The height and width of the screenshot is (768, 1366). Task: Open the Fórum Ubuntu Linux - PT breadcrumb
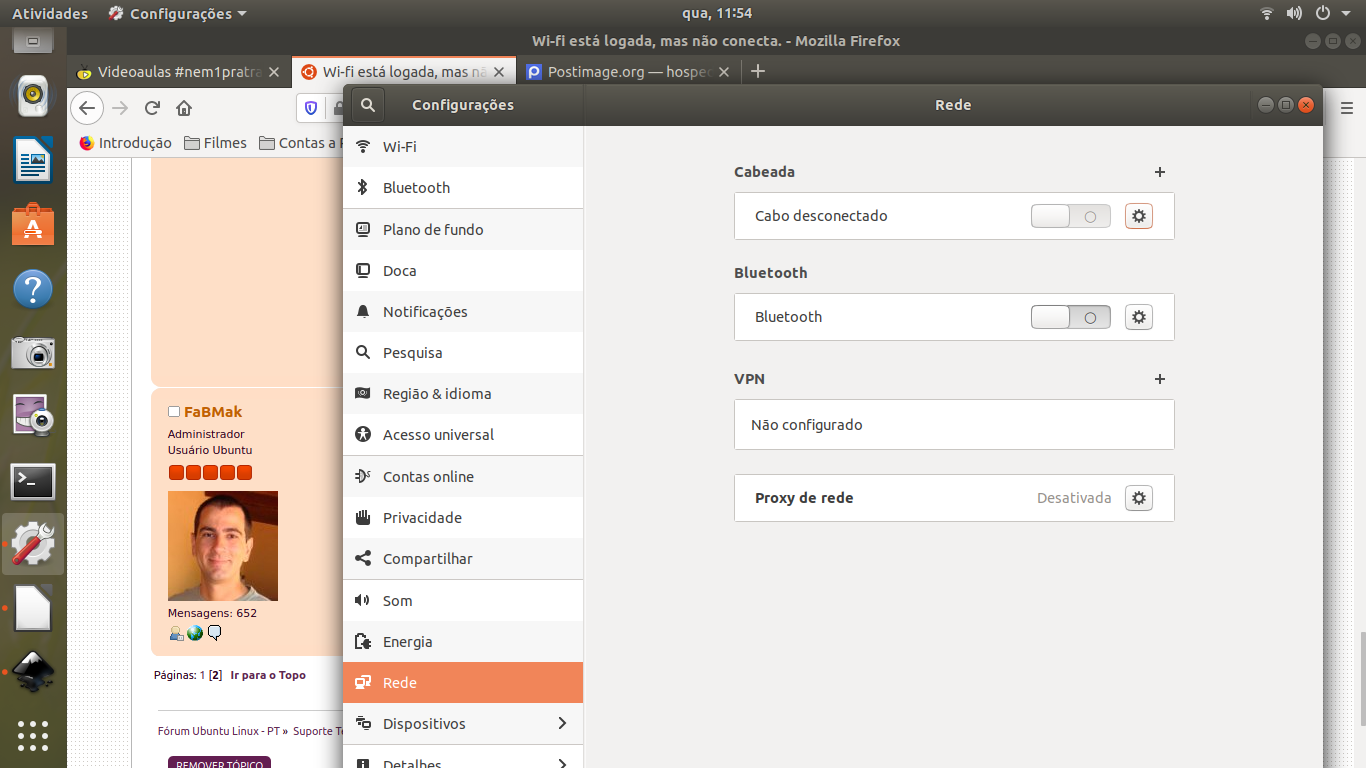coord(219,731)
